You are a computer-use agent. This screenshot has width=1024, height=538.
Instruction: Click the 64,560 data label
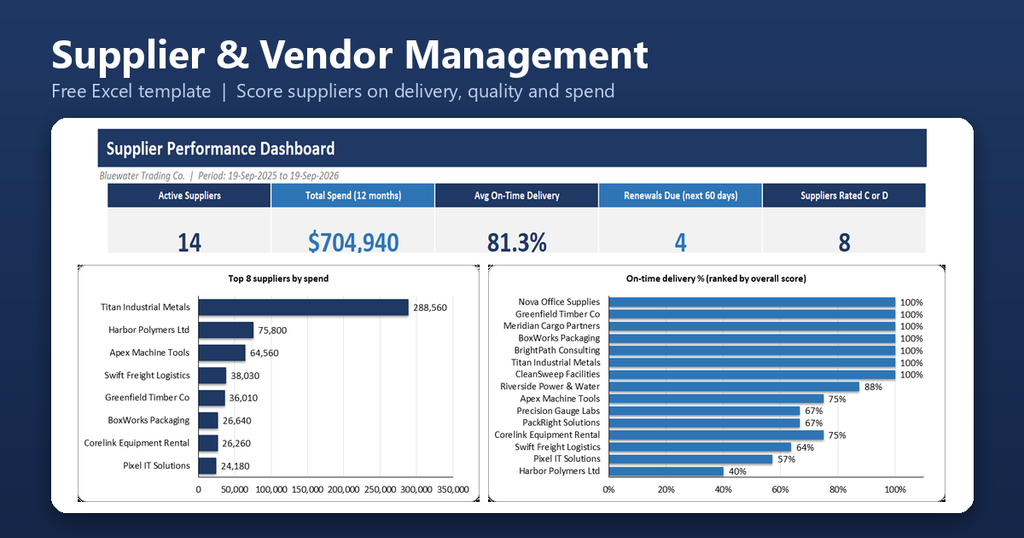click(x=264, y=353)
